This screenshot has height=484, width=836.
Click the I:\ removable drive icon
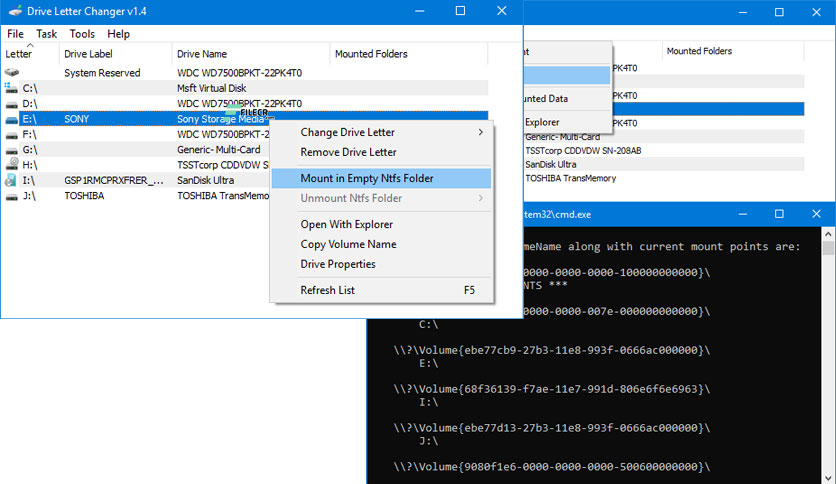coord(11,180)
